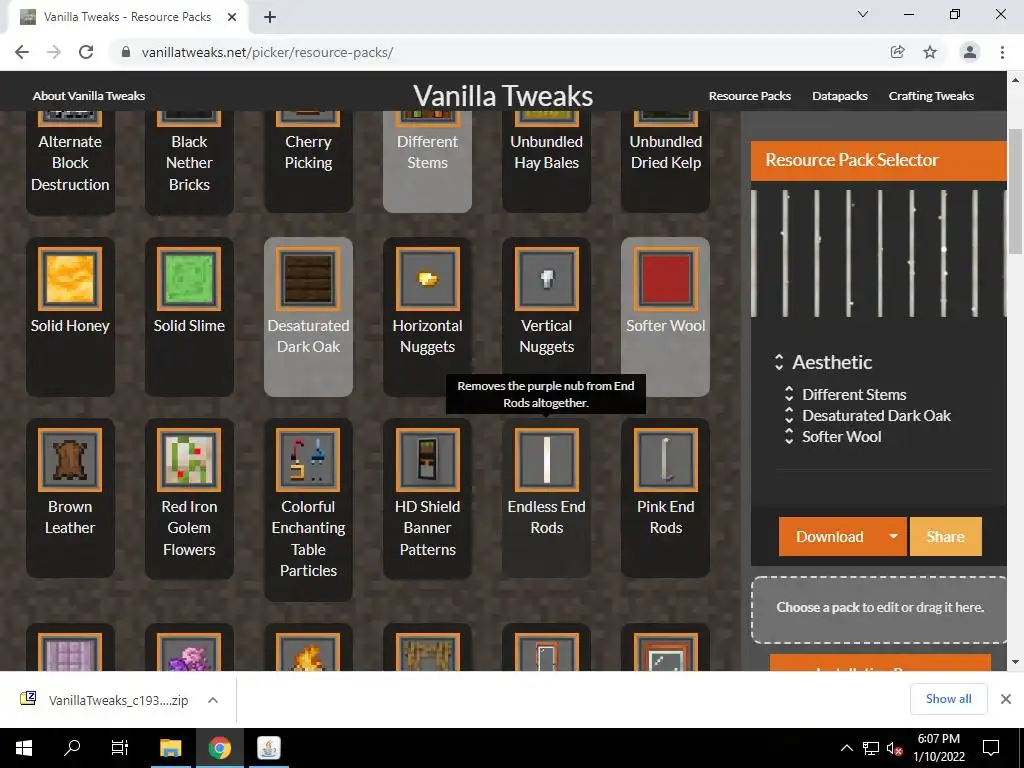Deselect the Different Stems pack card
The width and height of the screenshot is (1024, 768).
point(427,161)
